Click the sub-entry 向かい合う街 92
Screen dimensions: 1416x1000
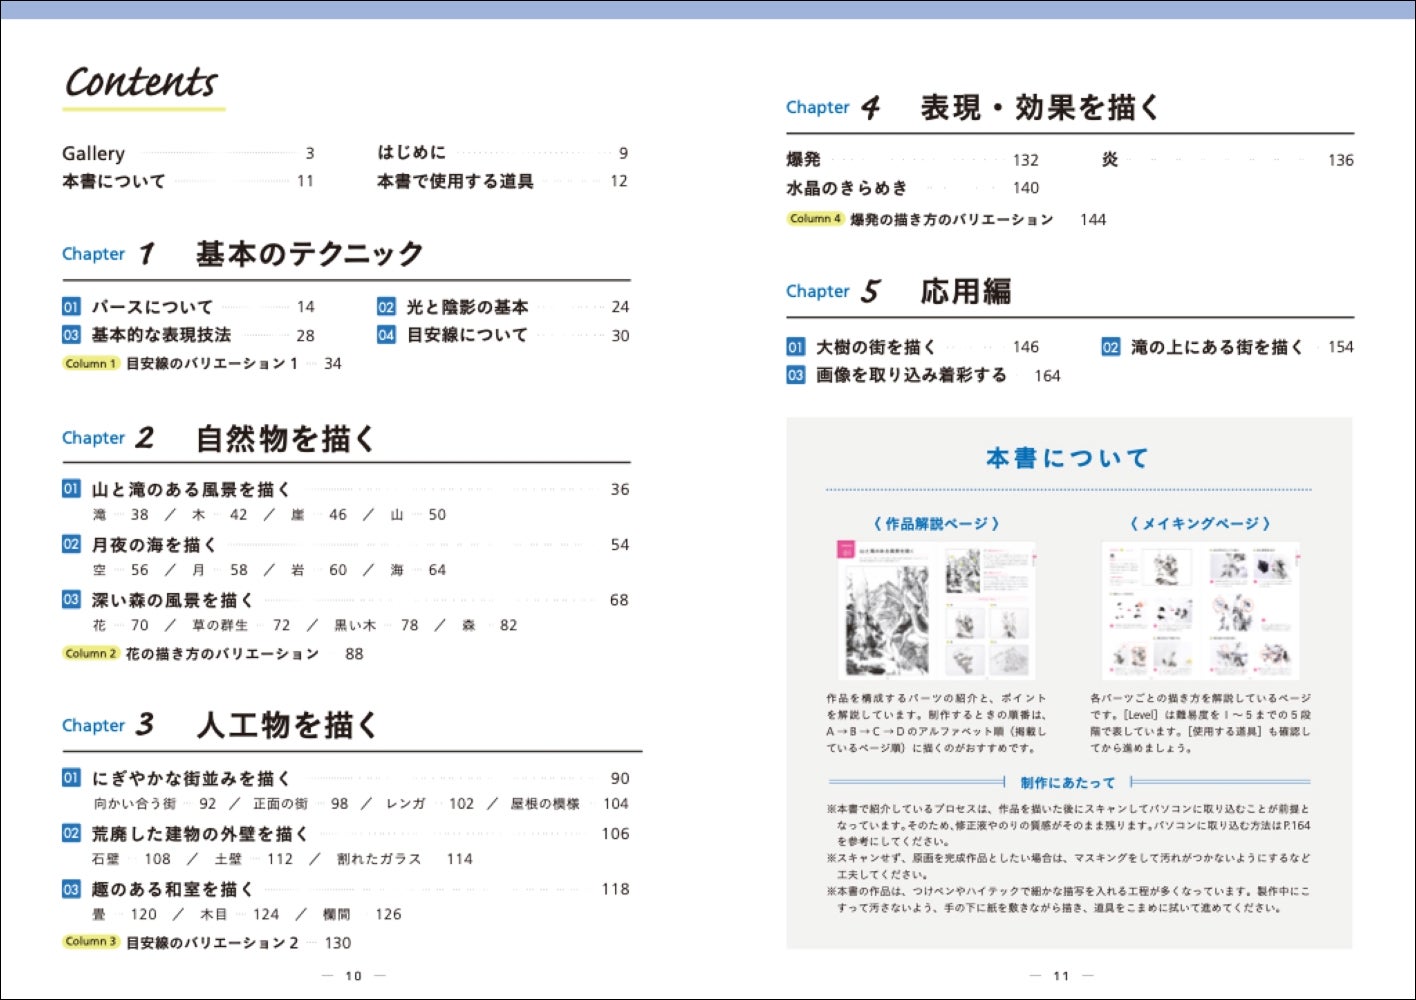click(155, 803)
